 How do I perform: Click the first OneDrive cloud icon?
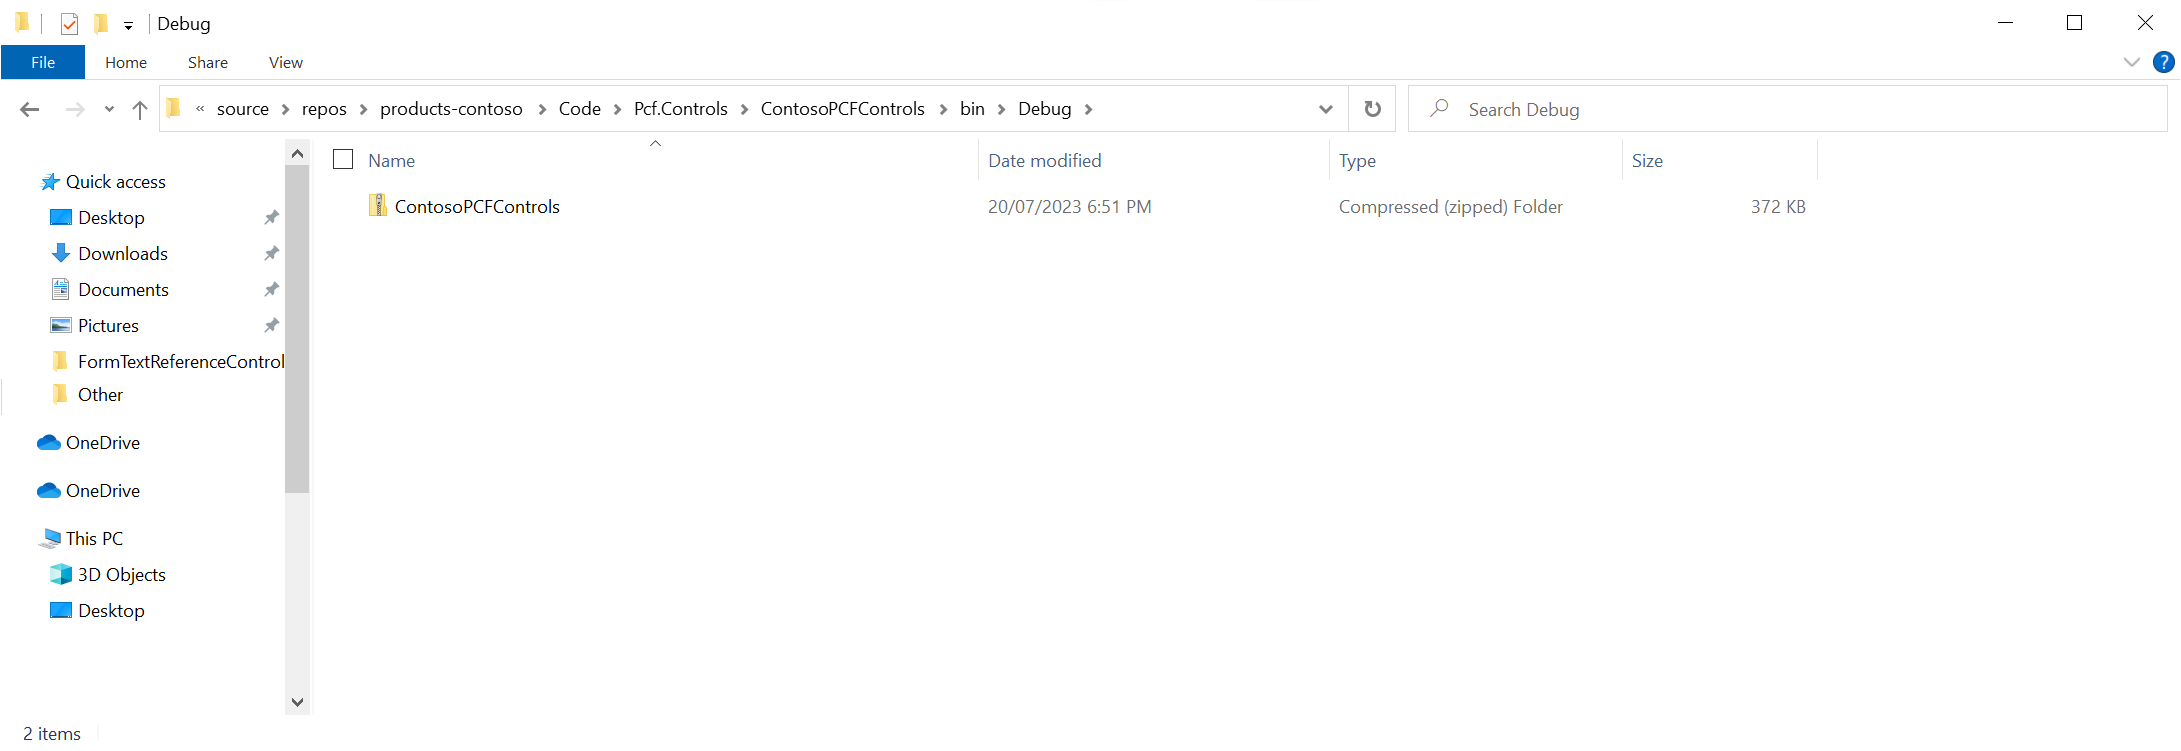click(x=49, y=442)
